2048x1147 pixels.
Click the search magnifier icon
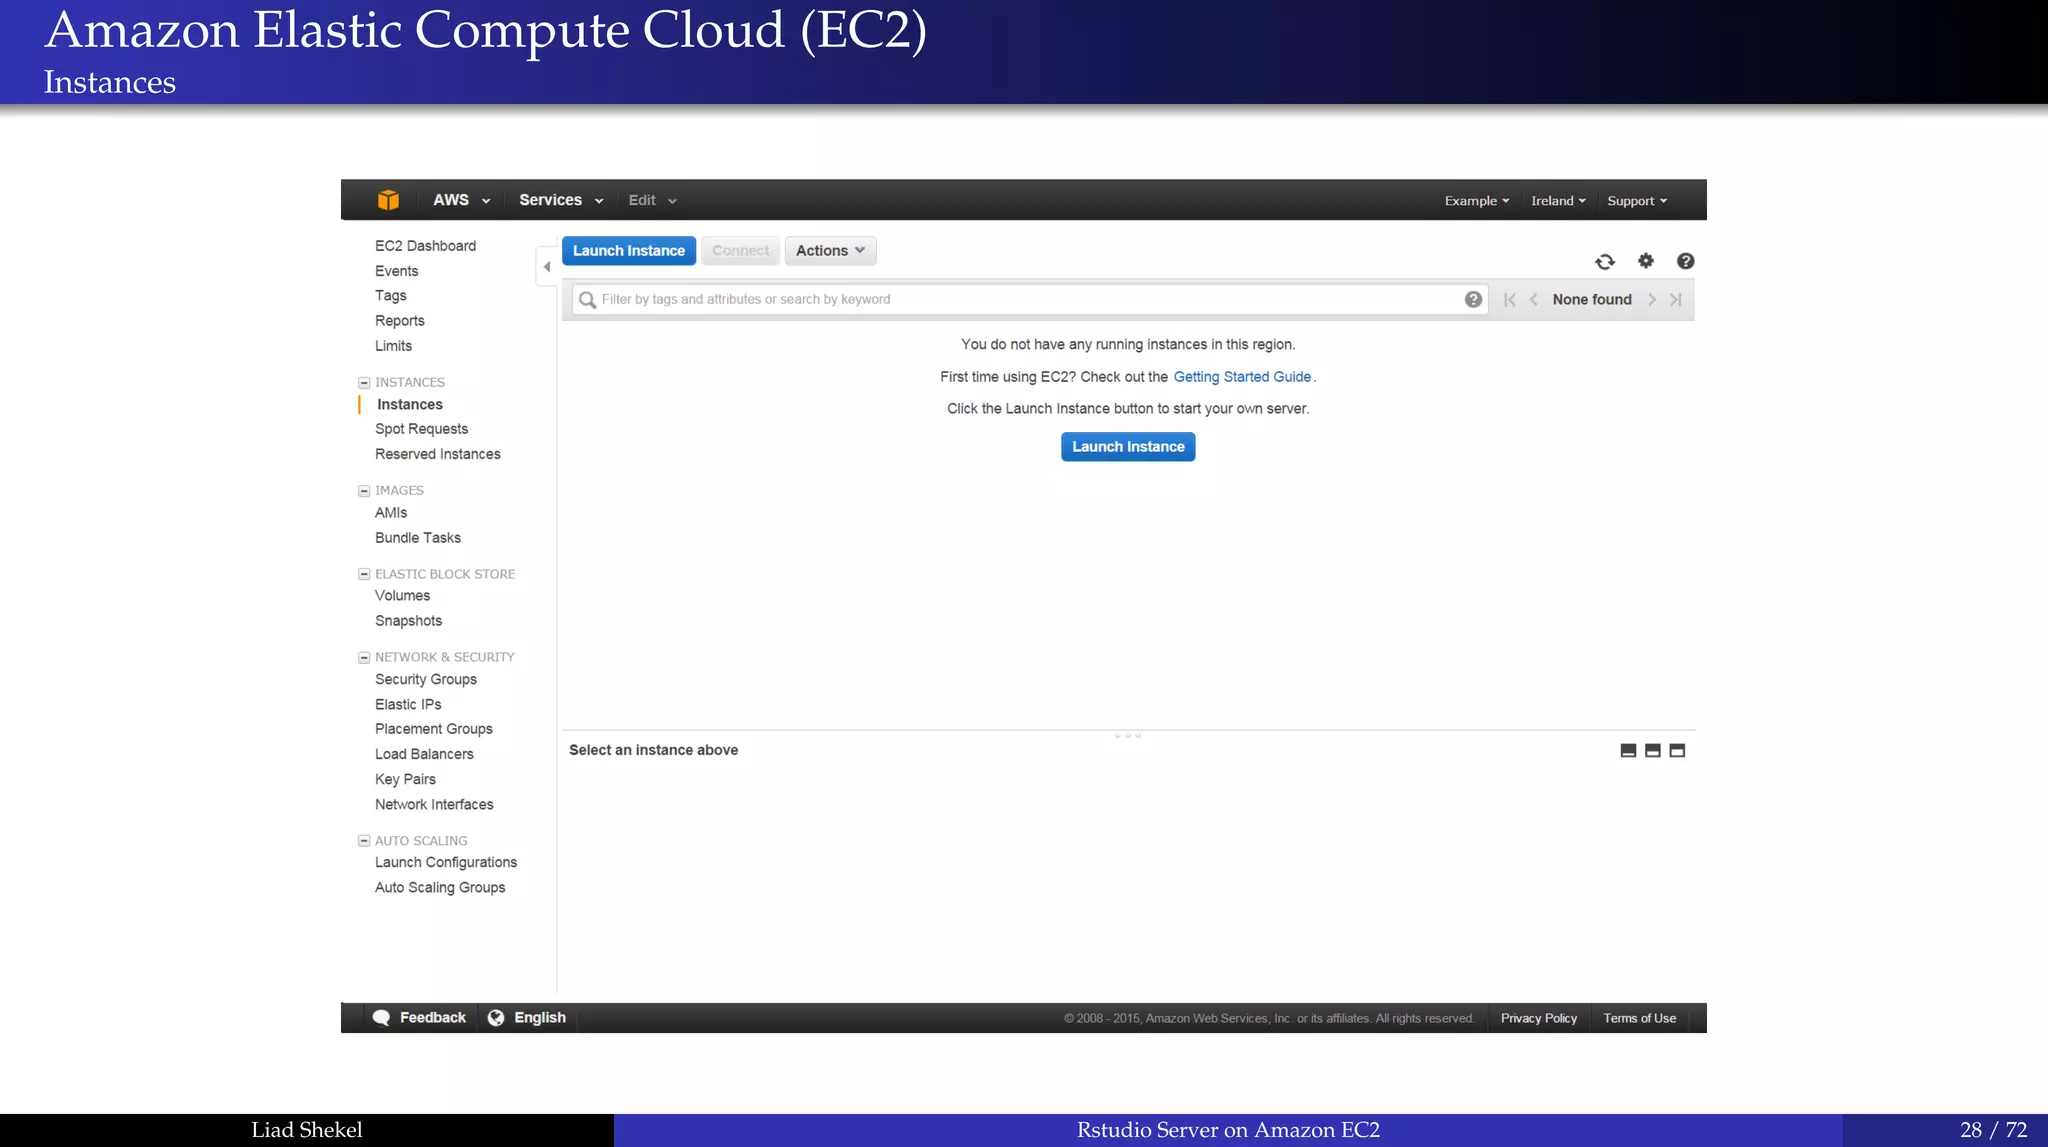[588, 300]
